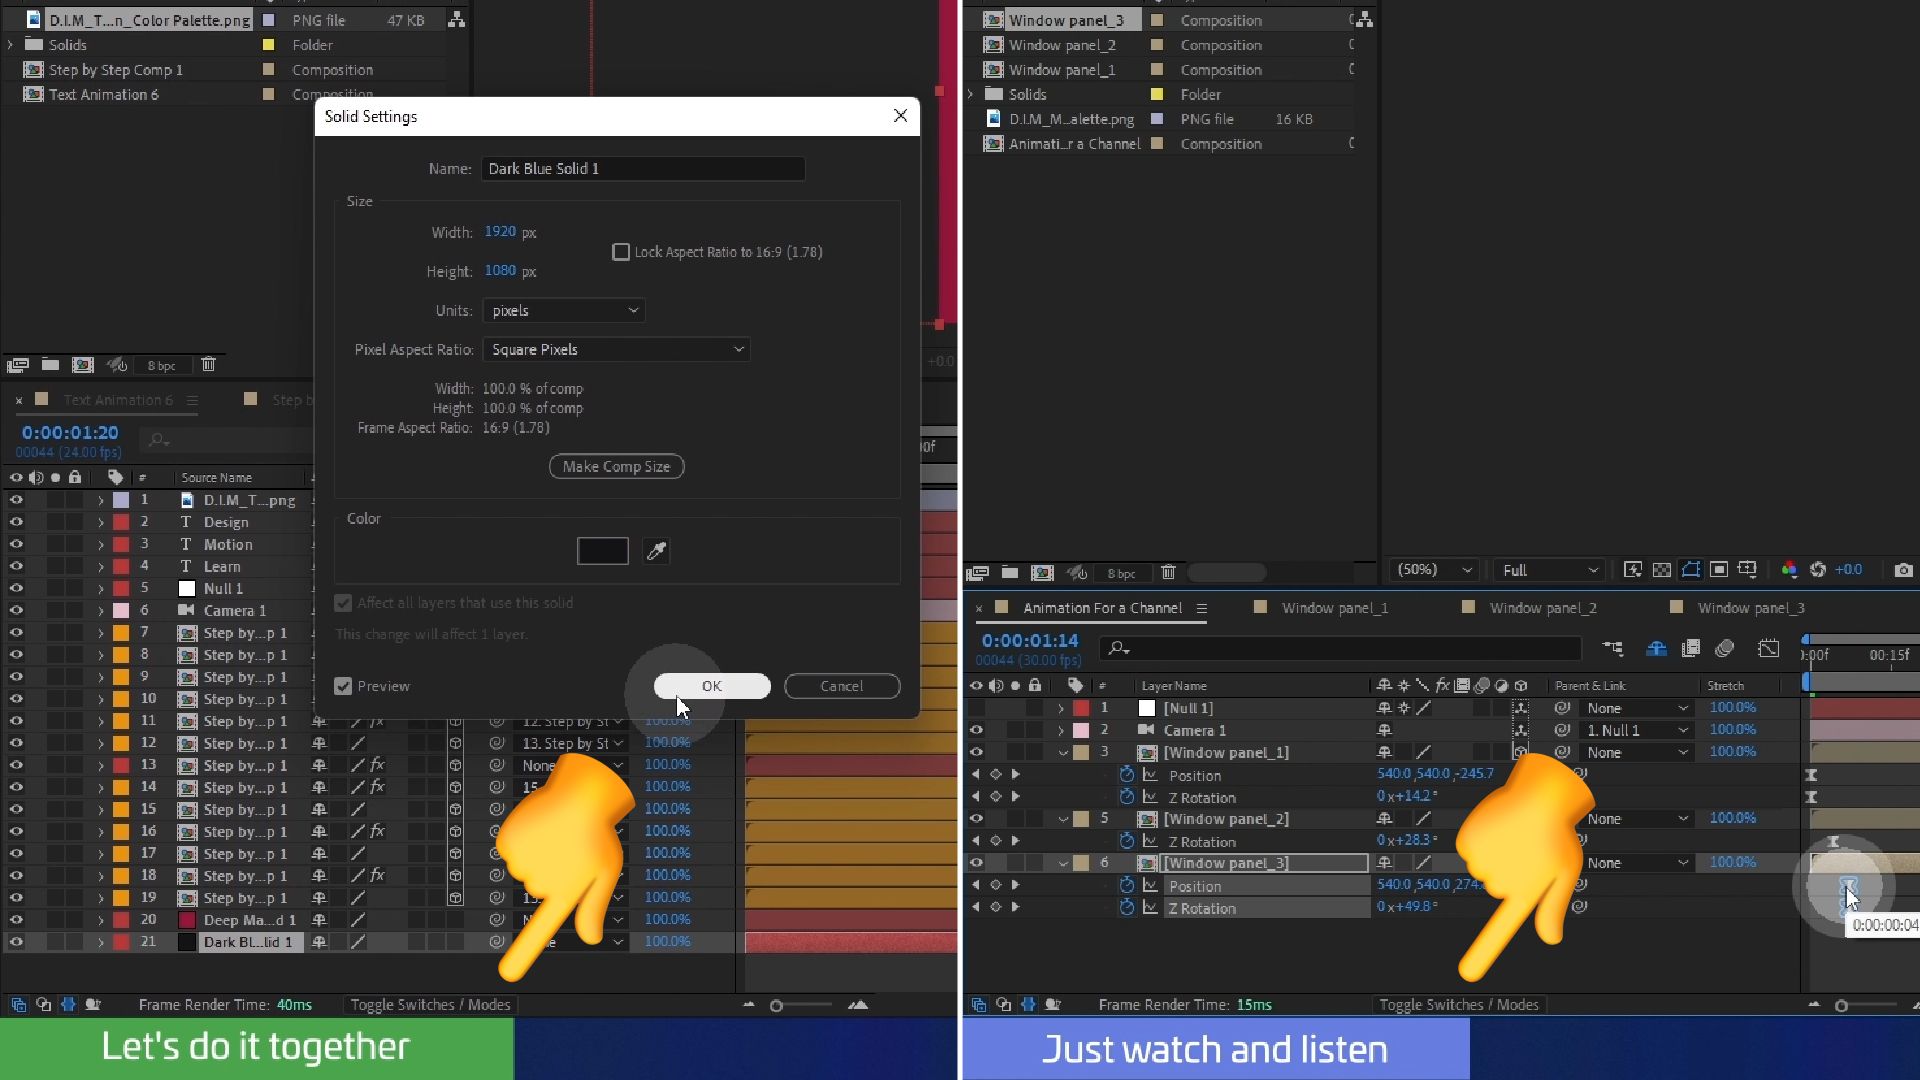Click the solid Name input field
This screenshot has height=1080, width=1920.
[x=643, y=169]
